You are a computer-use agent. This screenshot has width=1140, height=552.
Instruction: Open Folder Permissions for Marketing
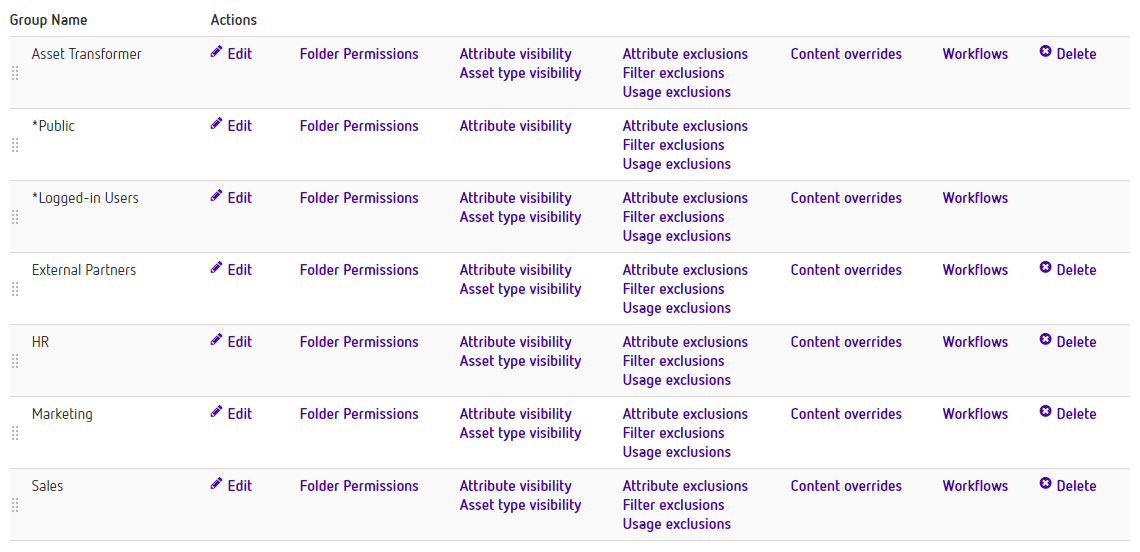coord(359,414)
